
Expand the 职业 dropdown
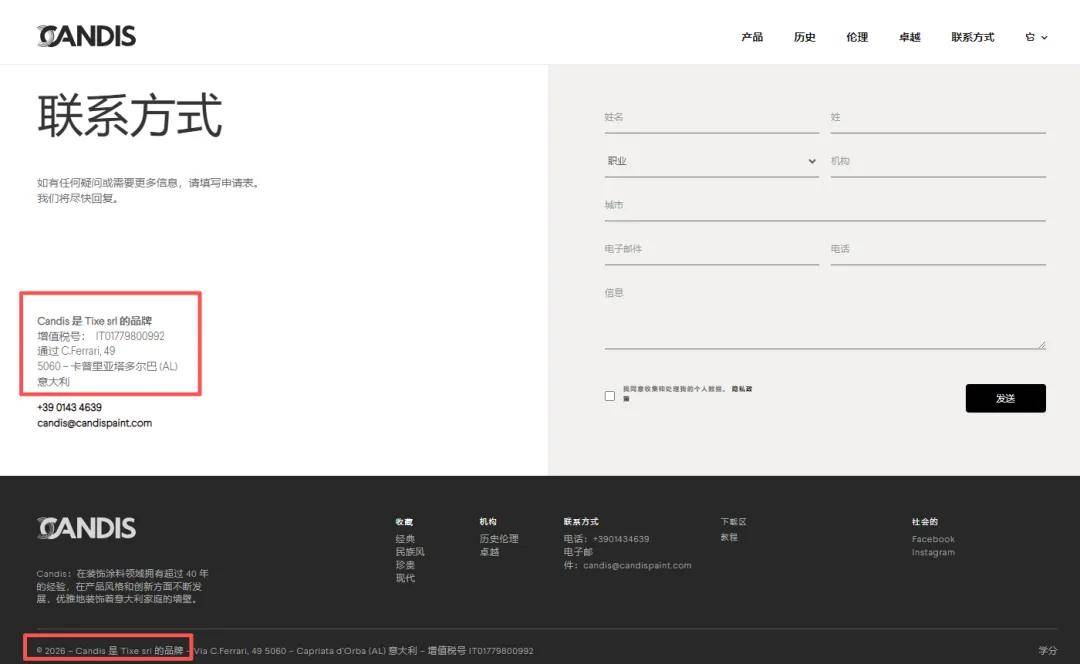pyautogui.click(x=712, y=161)
